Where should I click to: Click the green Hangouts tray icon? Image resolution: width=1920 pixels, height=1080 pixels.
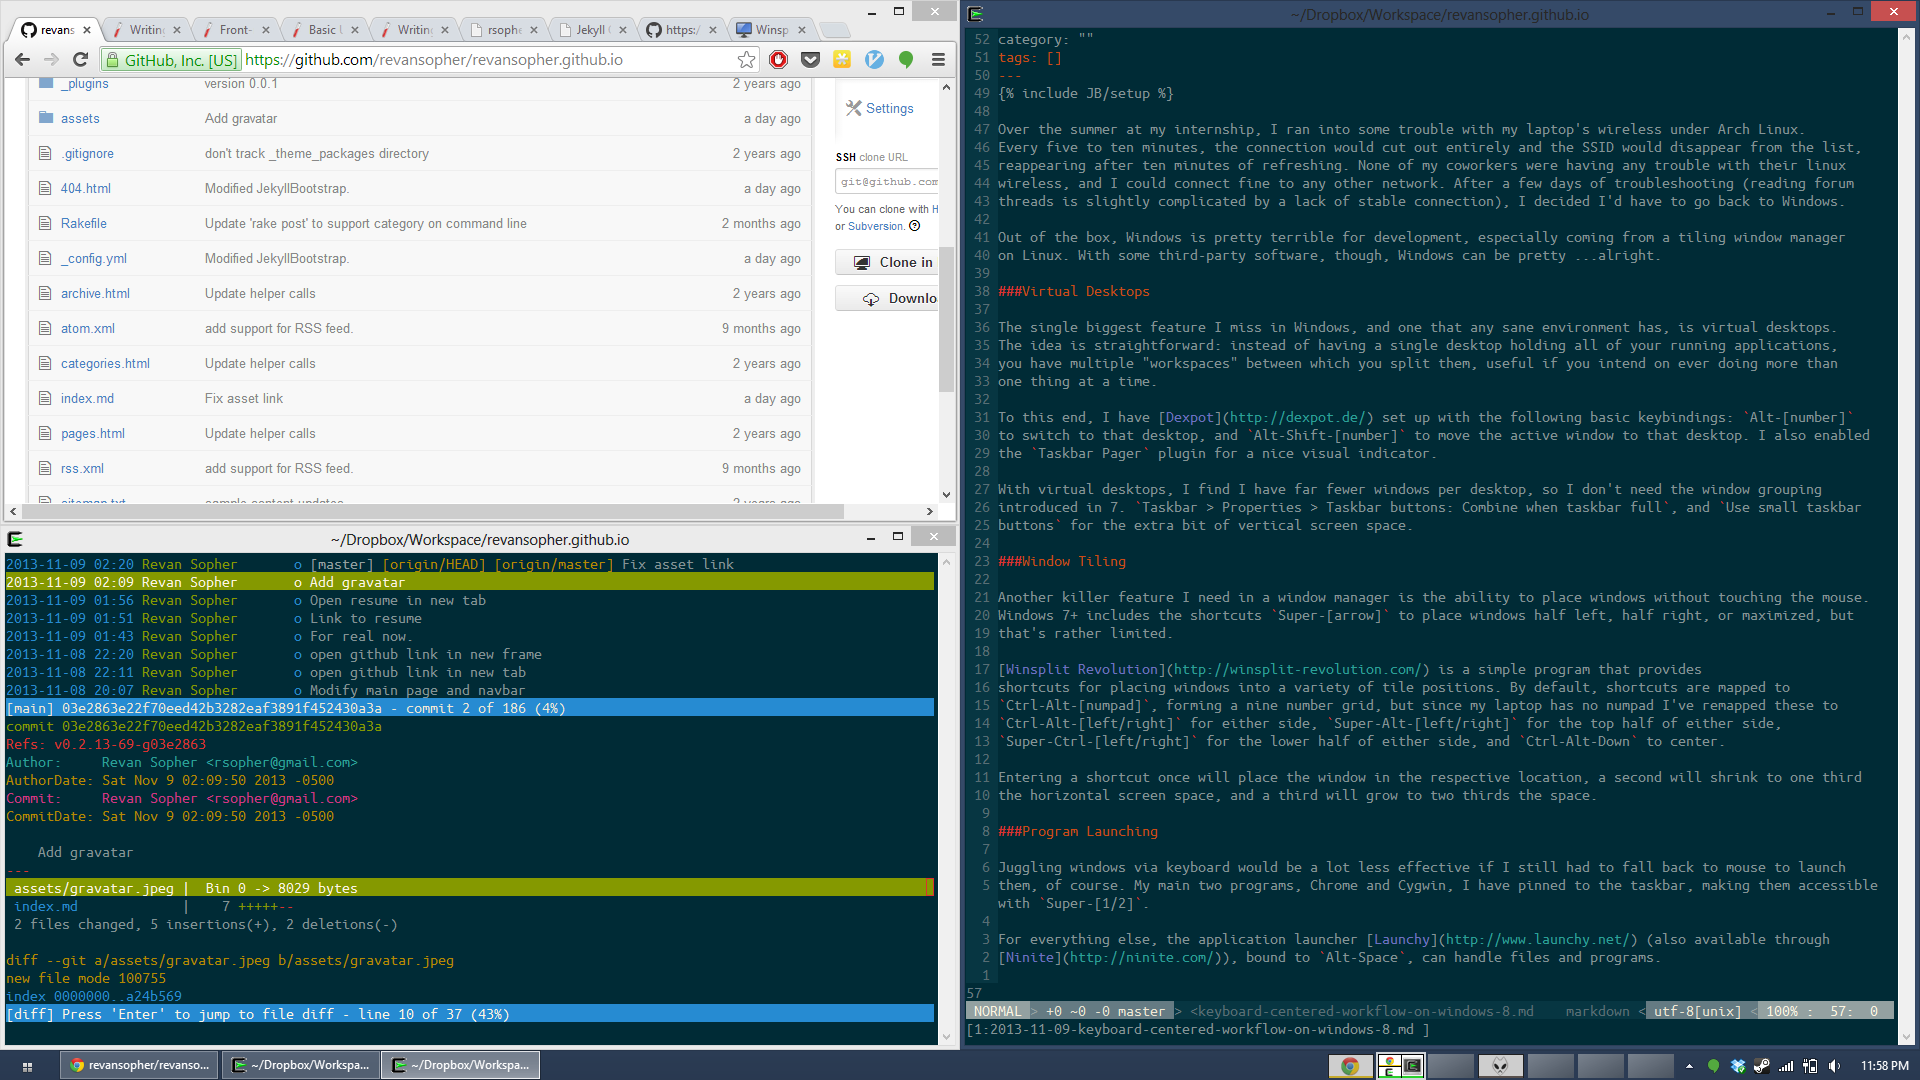click(1714, 1066)
